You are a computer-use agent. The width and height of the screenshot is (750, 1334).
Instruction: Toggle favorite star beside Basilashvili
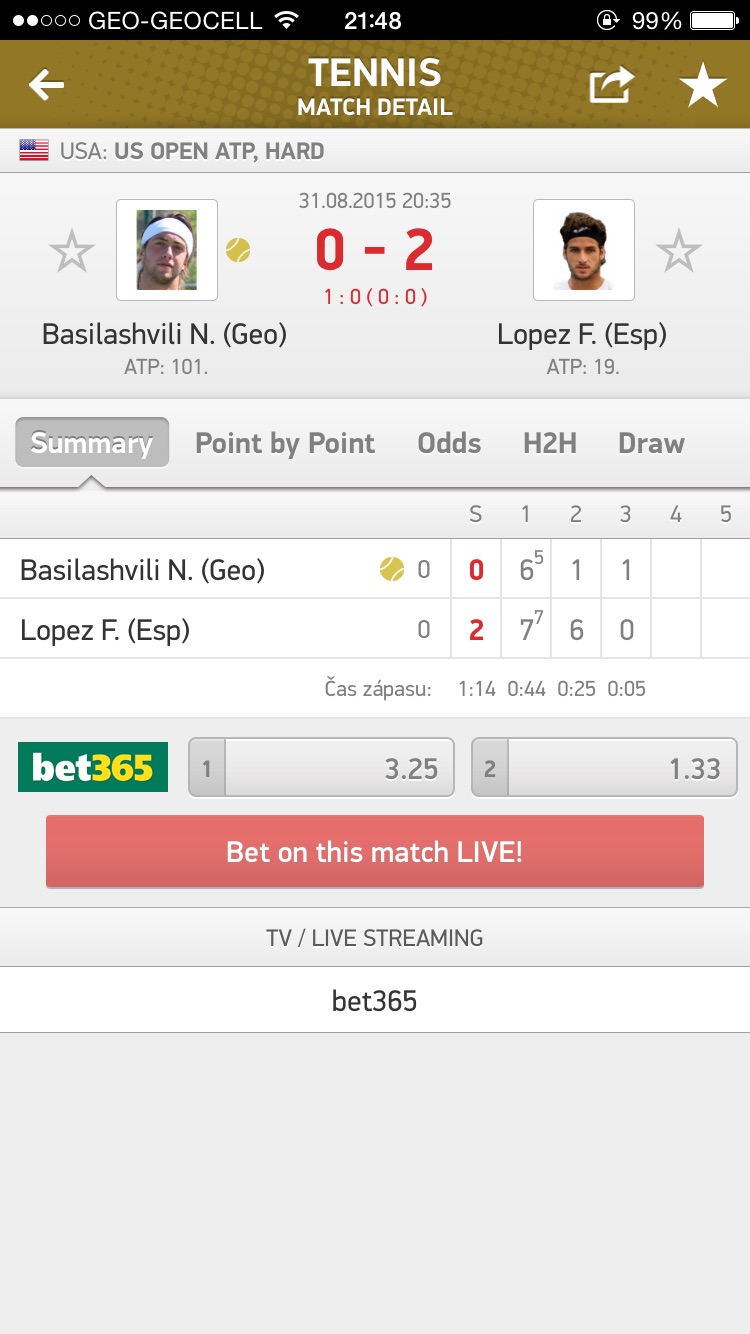pos(72,251)
